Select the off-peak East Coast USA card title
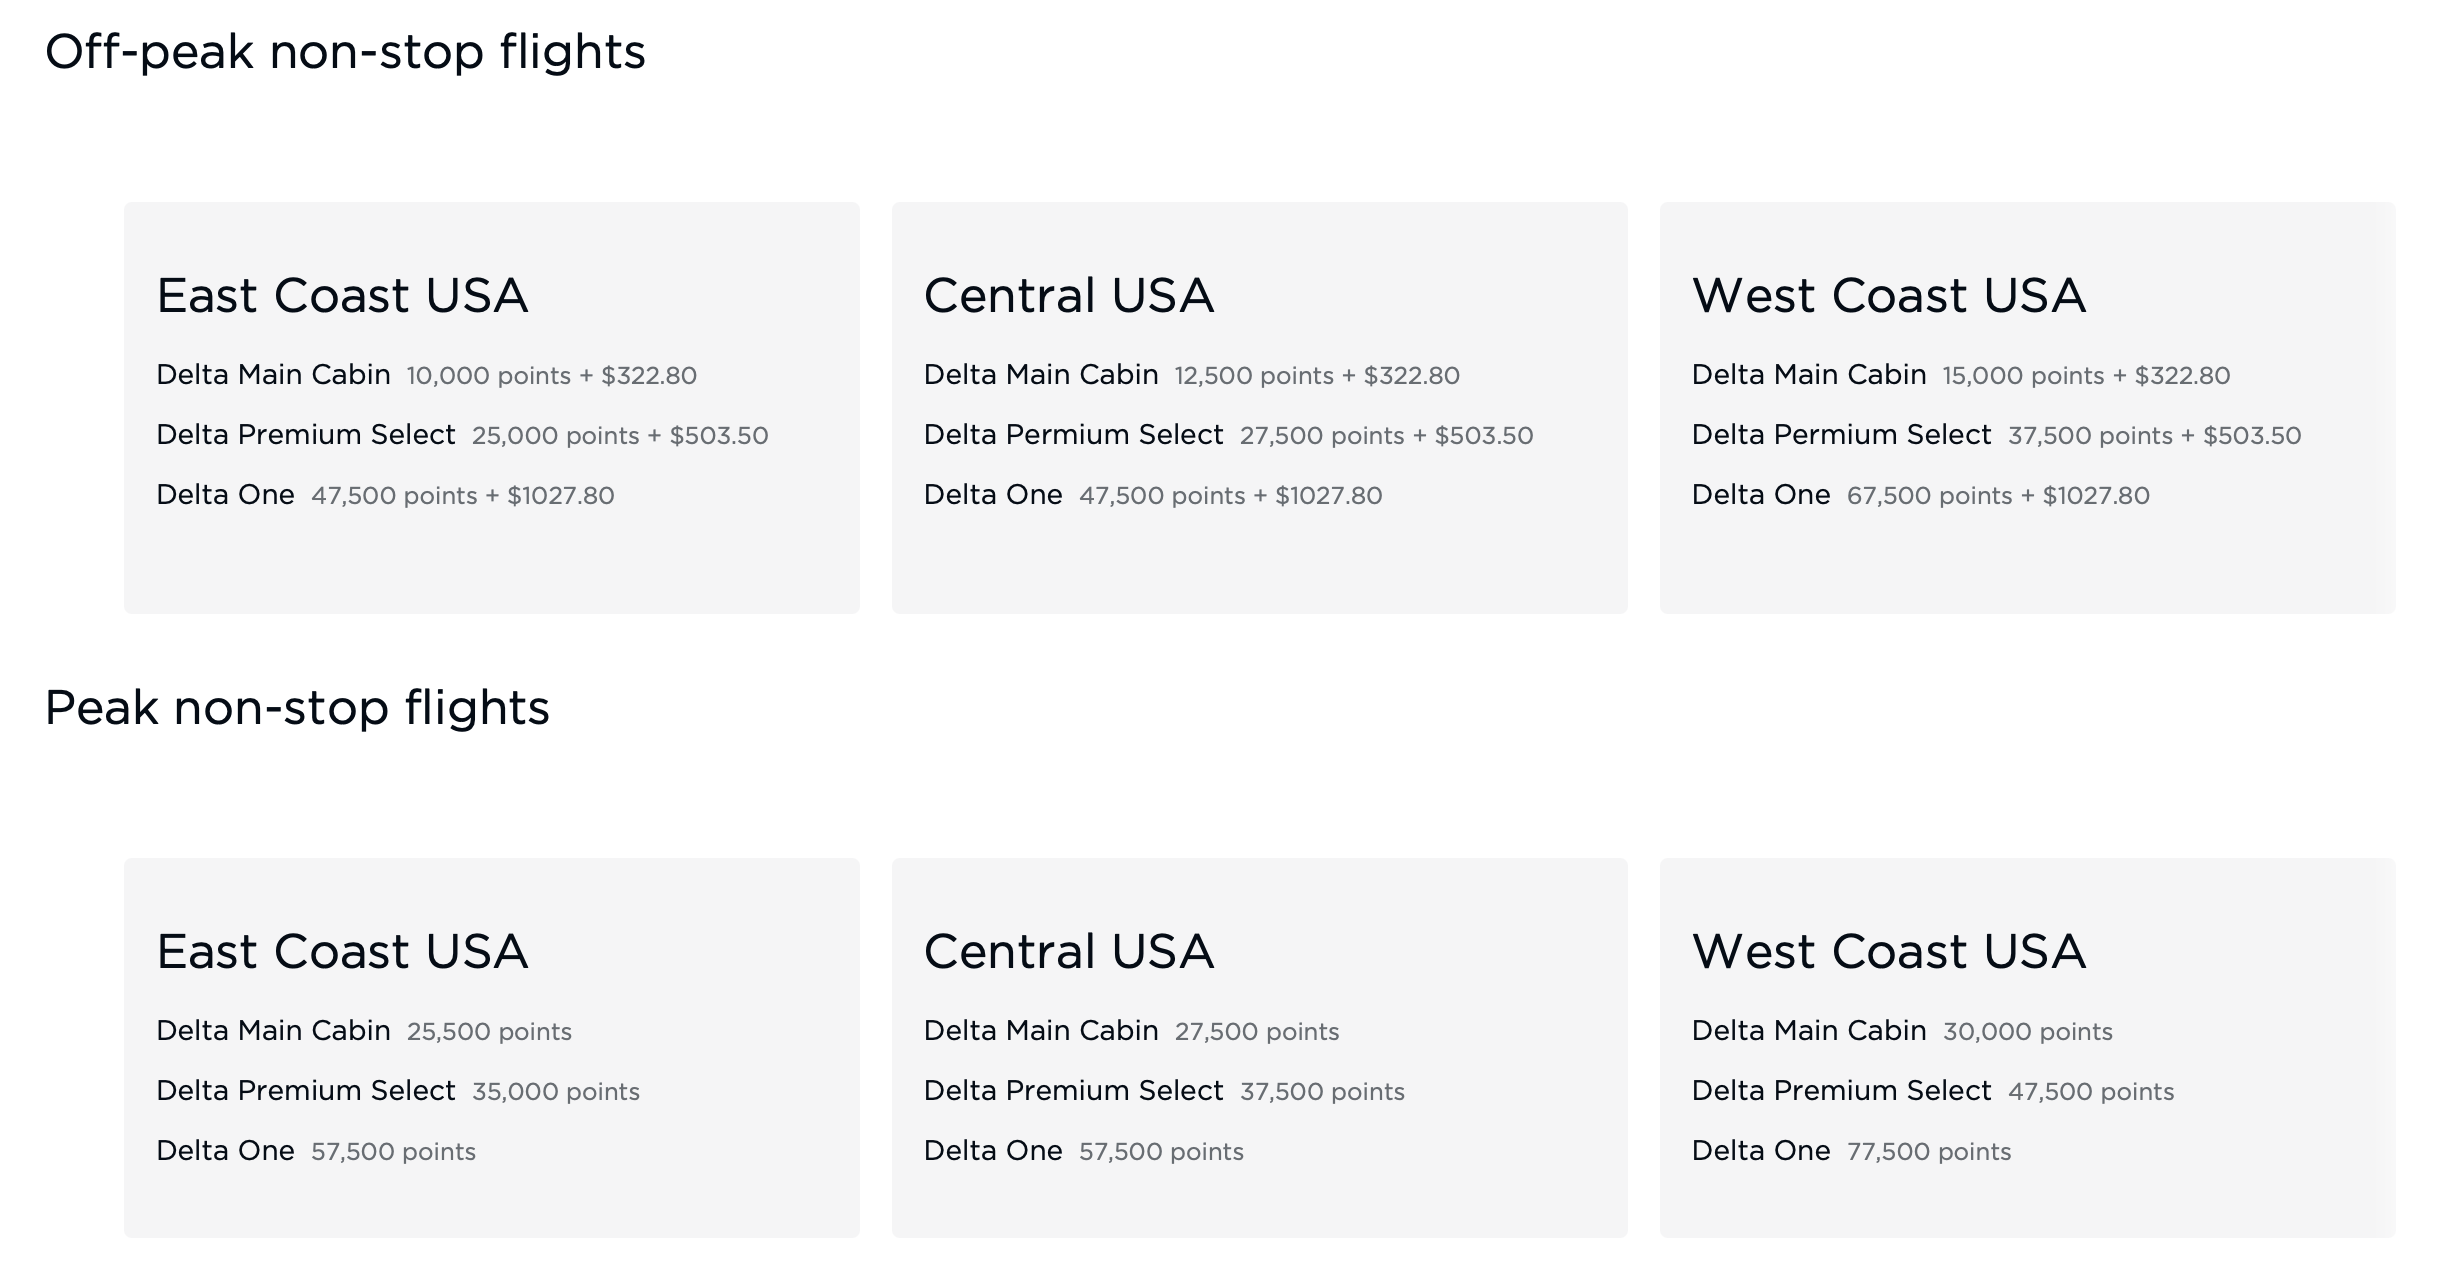Screen dimensions: 2460x1278 click(342, 295)
